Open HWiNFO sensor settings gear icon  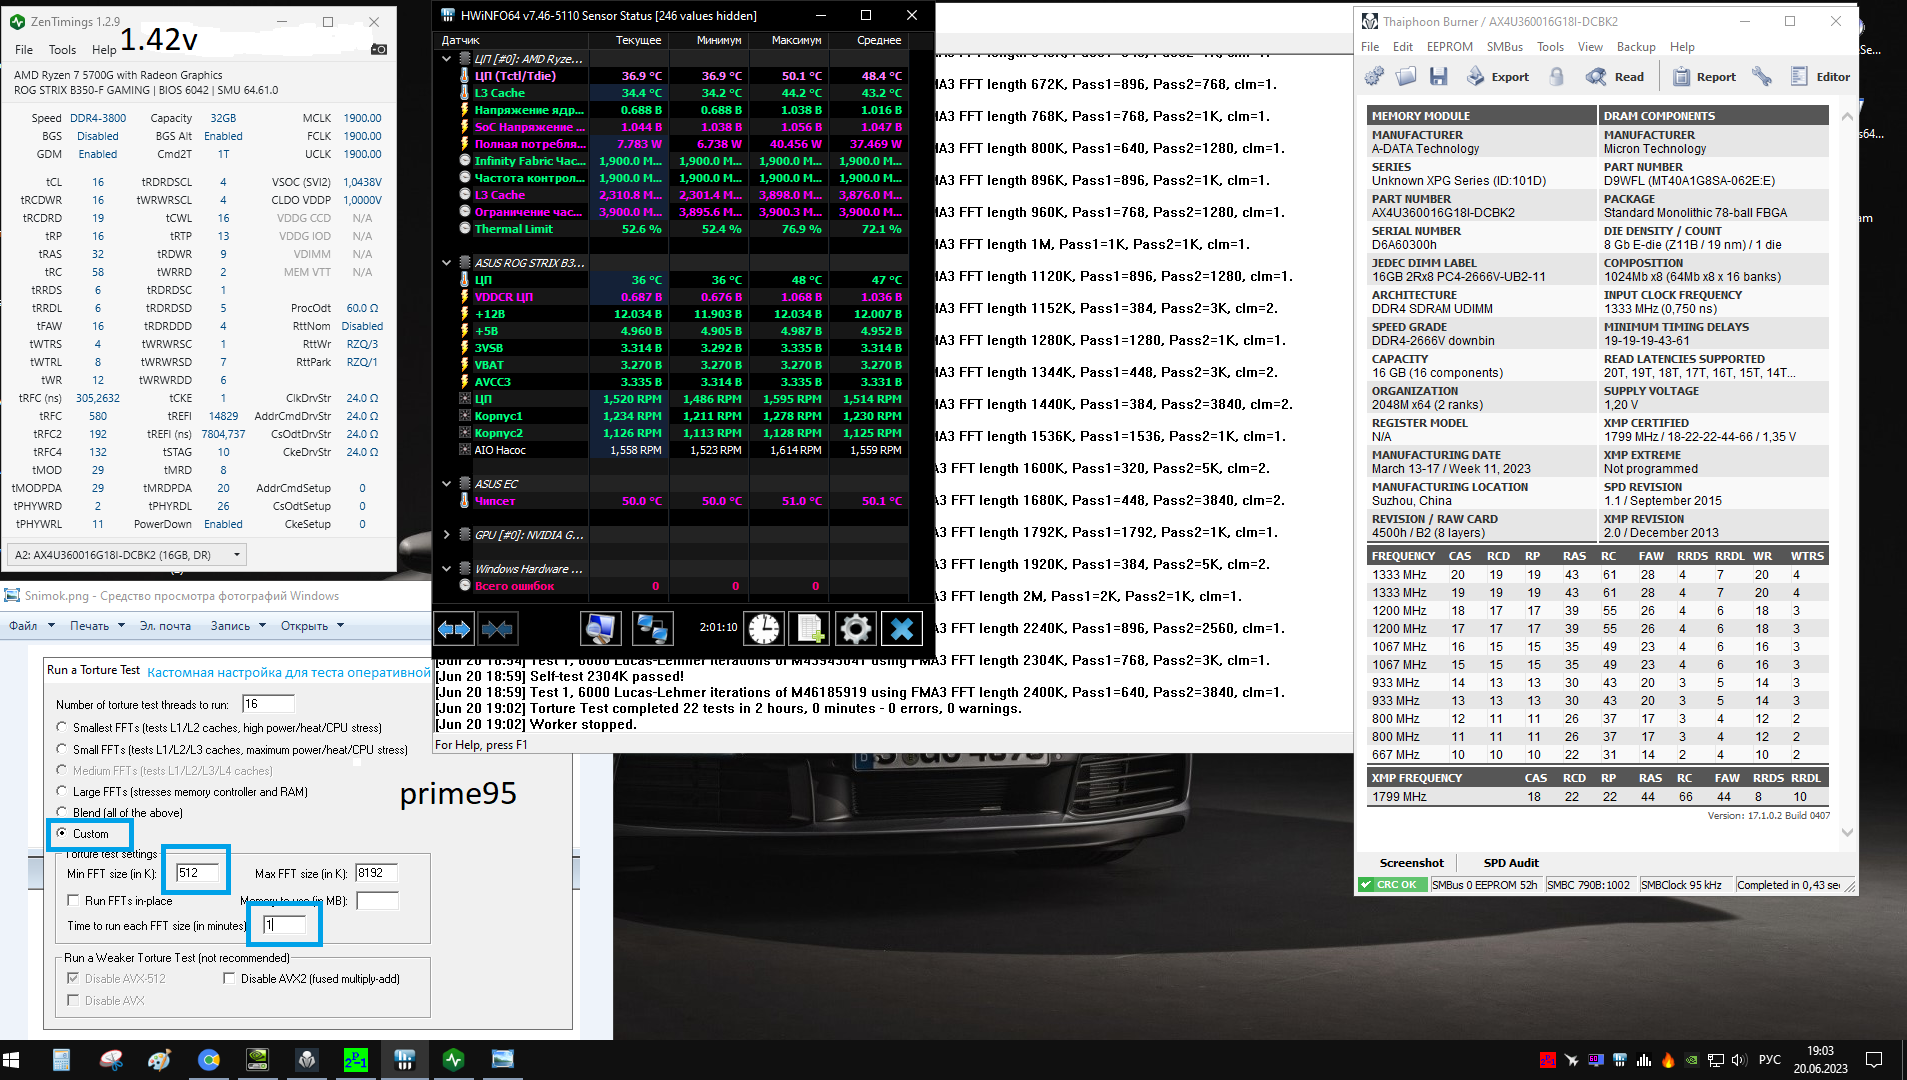[x=855, y=628]
